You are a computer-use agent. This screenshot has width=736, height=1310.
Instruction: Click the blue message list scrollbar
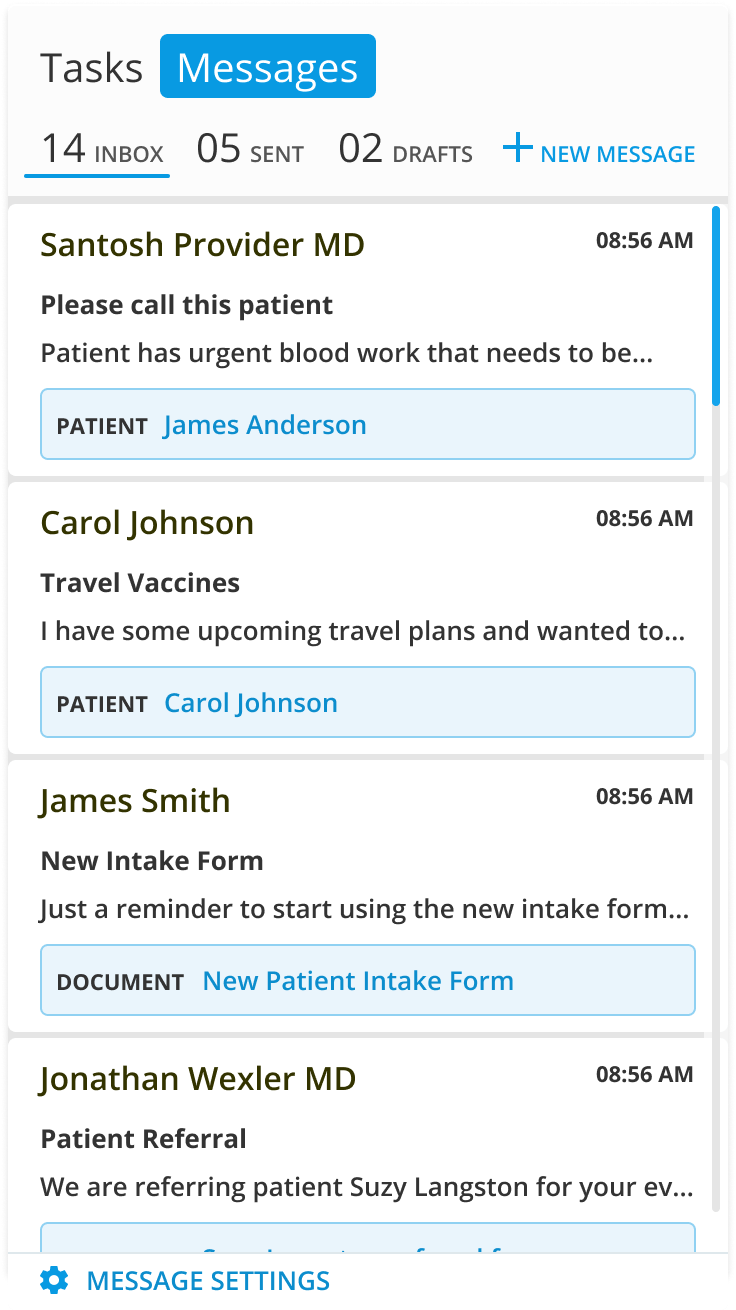(x=716, y=305)
